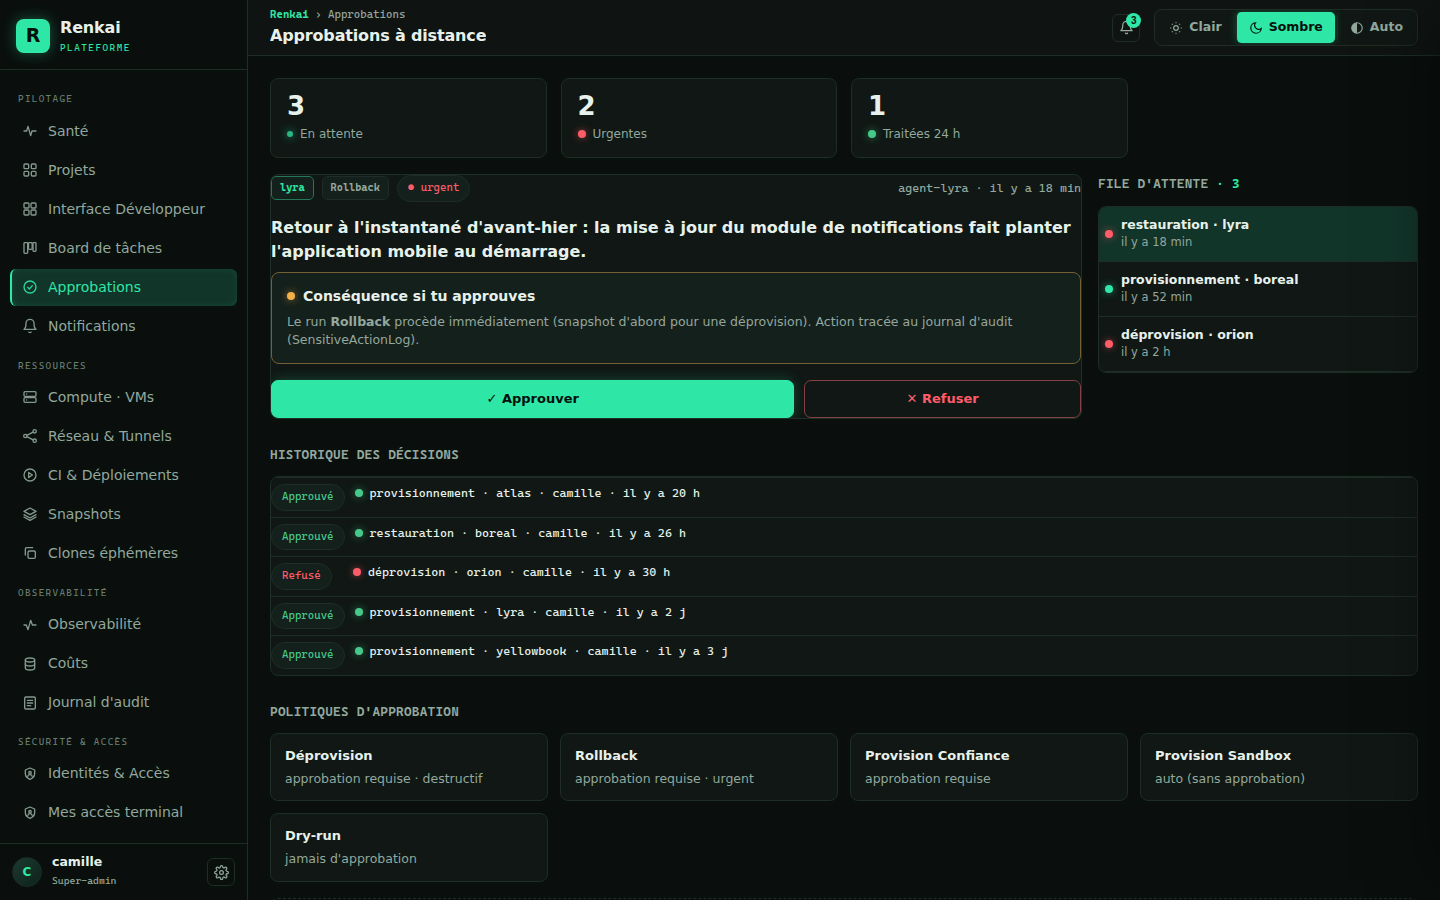Open the Rollback policy card
This screenshot has height=900, width=1440.
pyautogui.click(x=699, y=767)
